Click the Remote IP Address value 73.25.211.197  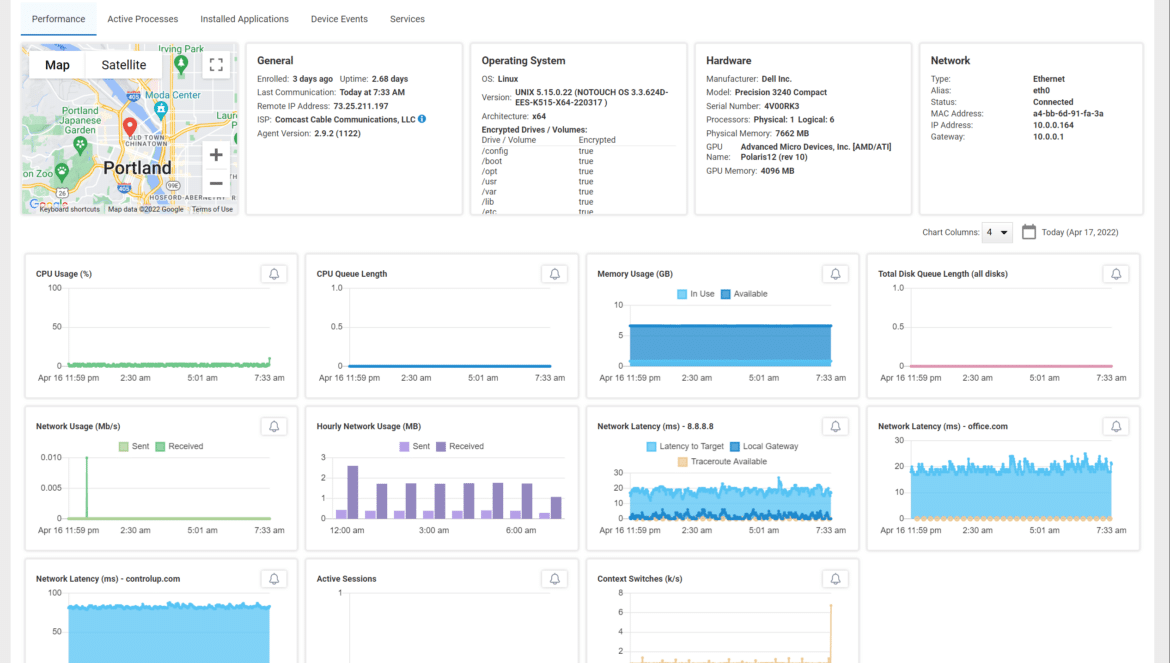click(360, 106)
